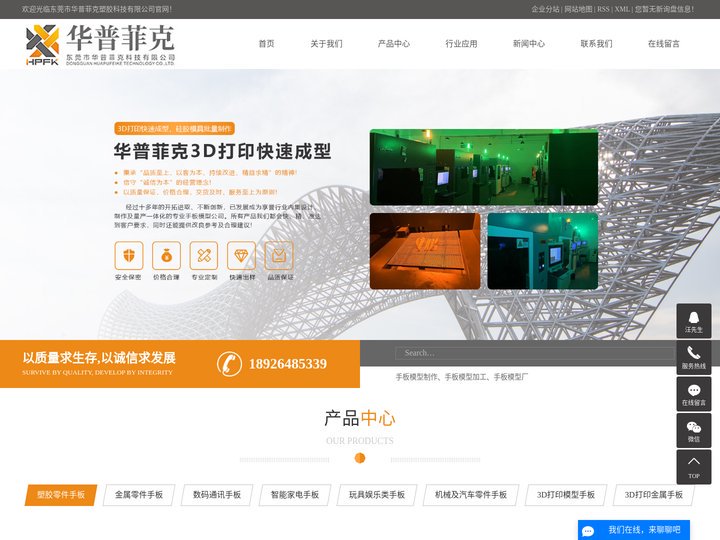Open 行业应用 navigation item
This screenshot has height=540, width=720.
coord(461,44)
